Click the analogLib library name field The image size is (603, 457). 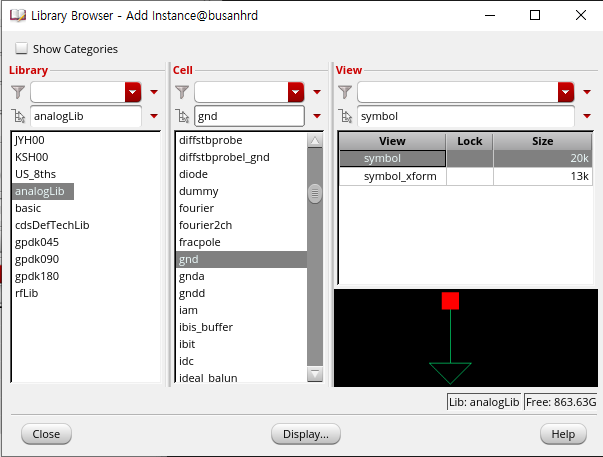[86, 116]
